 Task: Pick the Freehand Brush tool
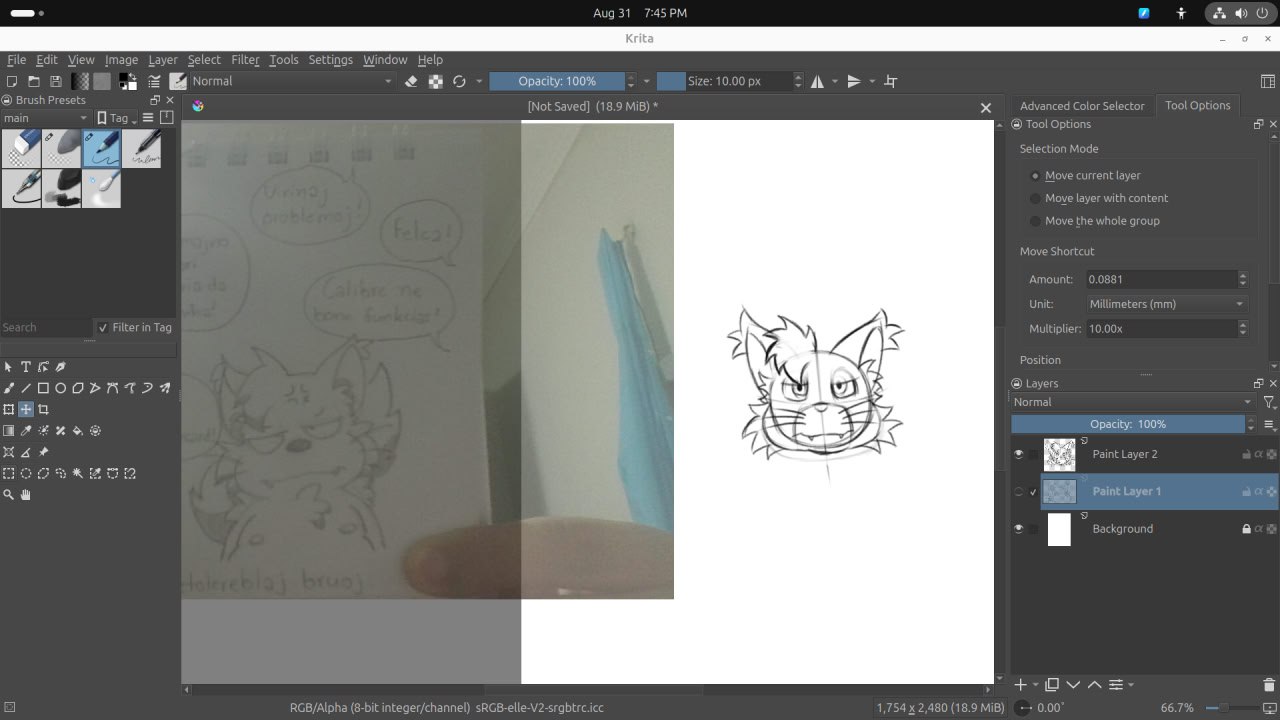9,388
